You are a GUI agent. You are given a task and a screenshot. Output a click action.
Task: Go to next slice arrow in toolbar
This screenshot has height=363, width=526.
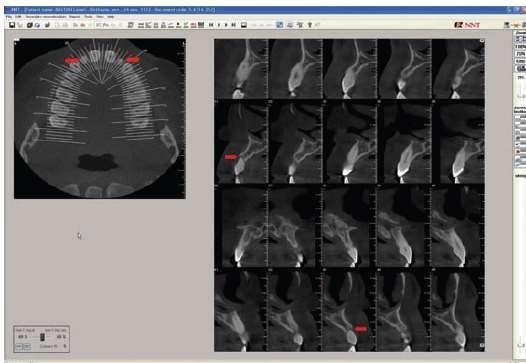226,25
